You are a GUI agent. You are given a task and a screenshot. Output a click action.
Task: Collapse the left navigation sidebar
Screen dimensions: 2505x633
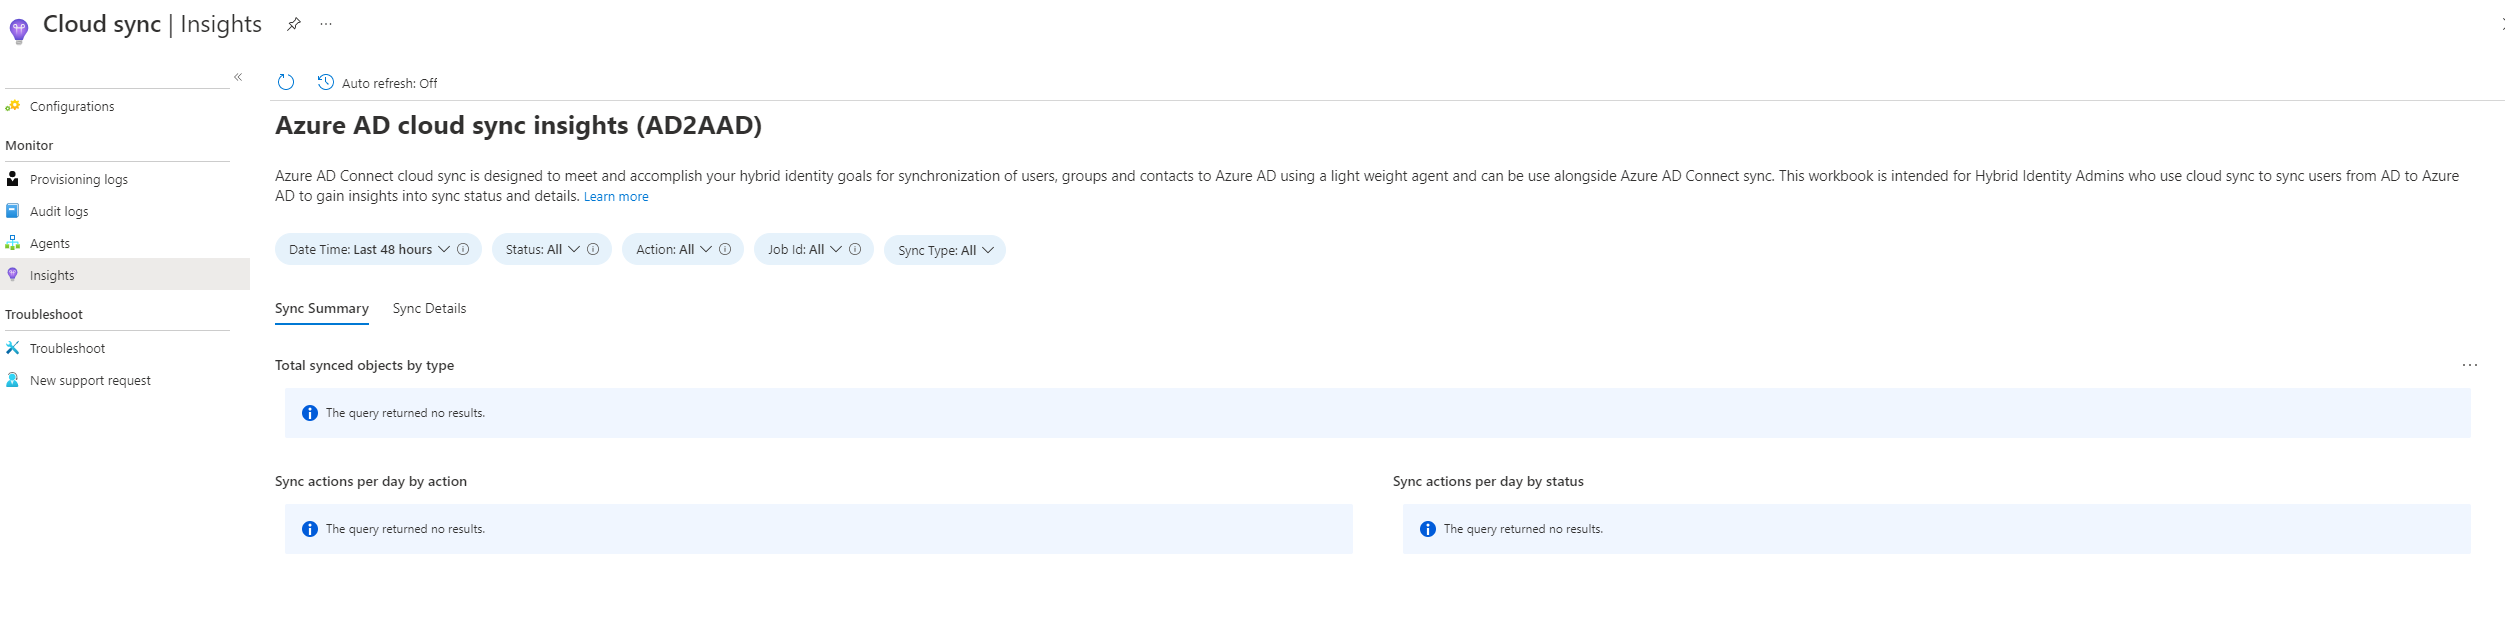(x=238, y=77)
